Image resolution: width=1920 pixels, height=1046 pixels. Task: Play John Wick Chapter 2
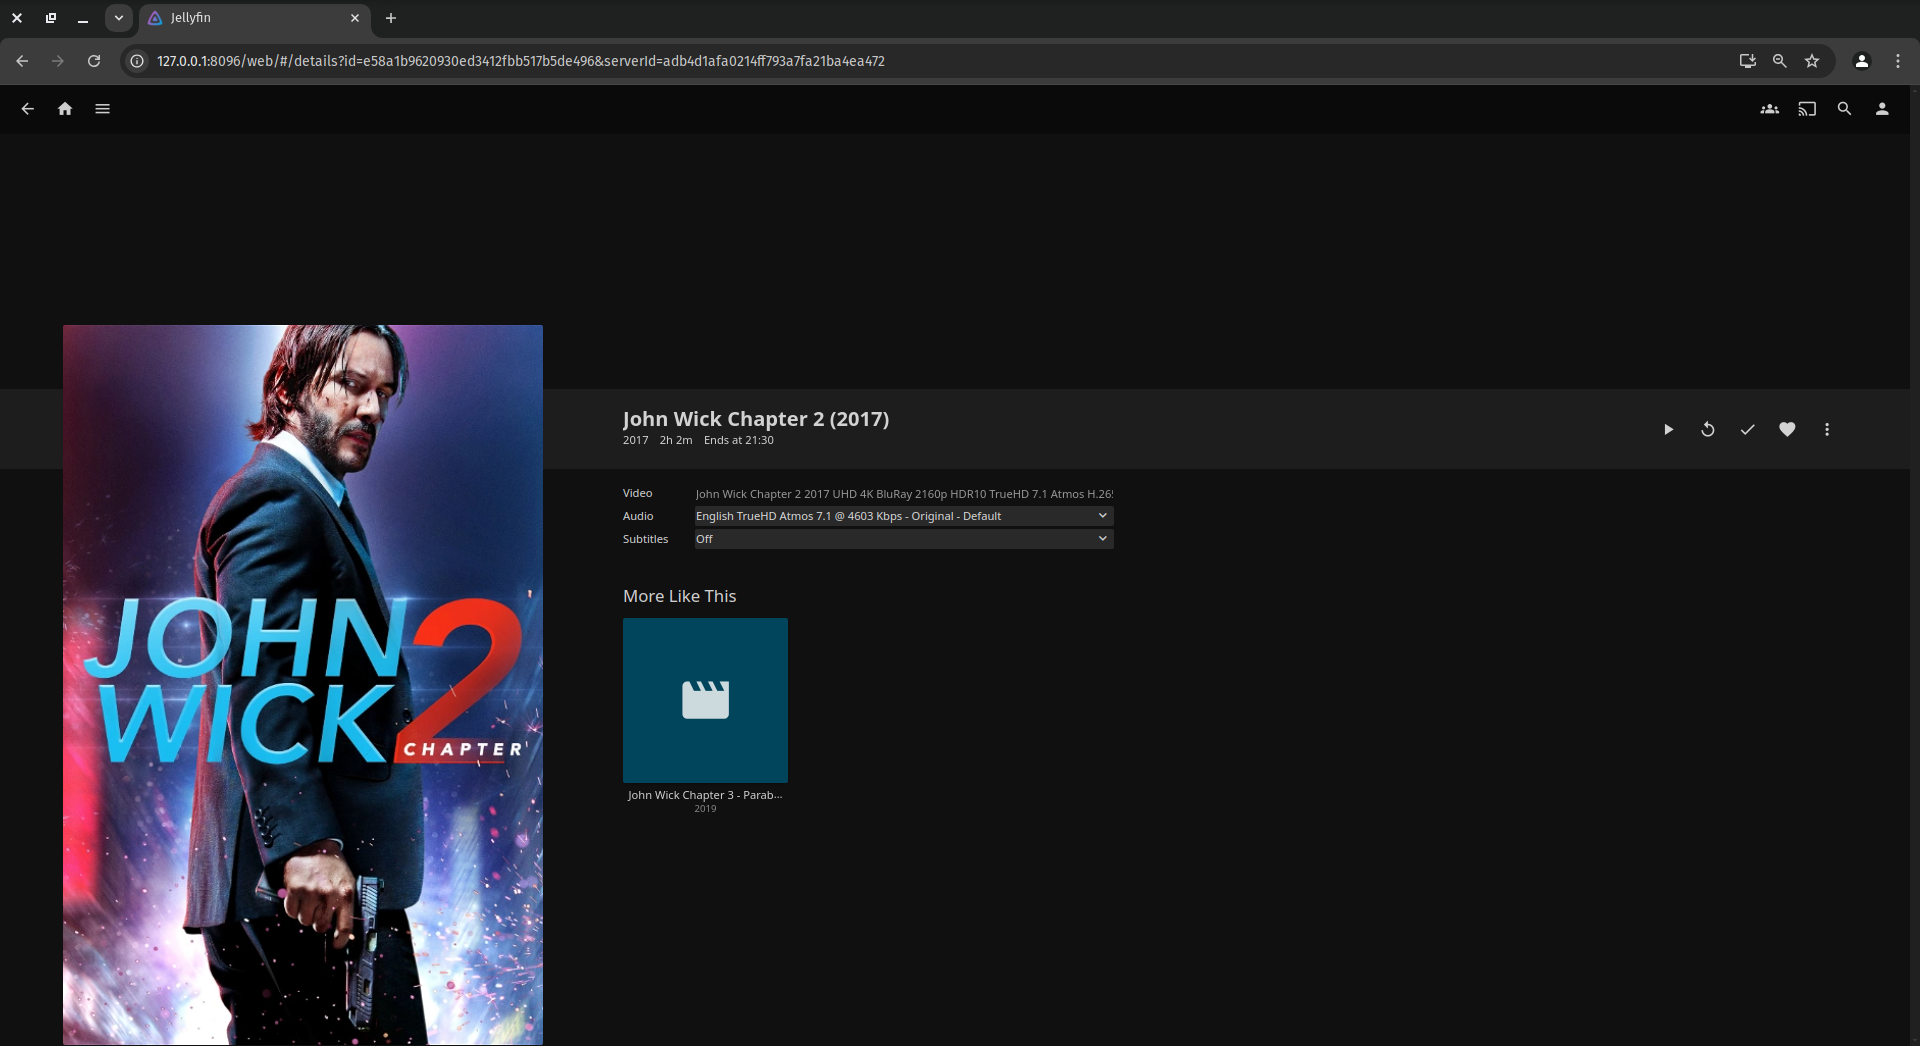tap(1668, 429)
